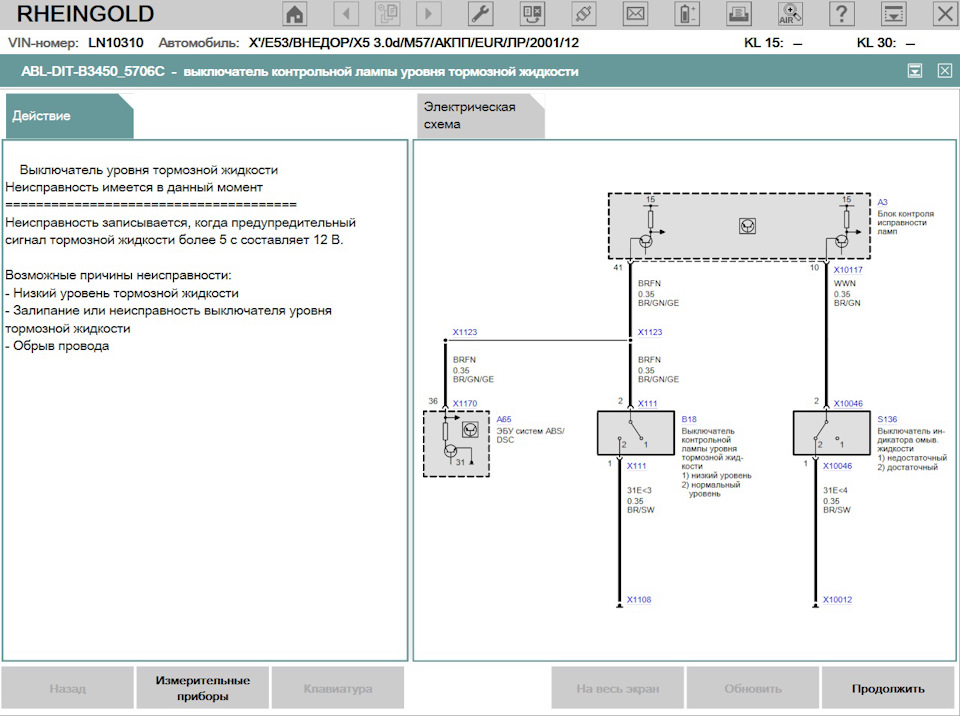Click 'Обрыв провода' line
This screenshot has height=716, width=960.
pyautogui.click(x=57, y=345)
